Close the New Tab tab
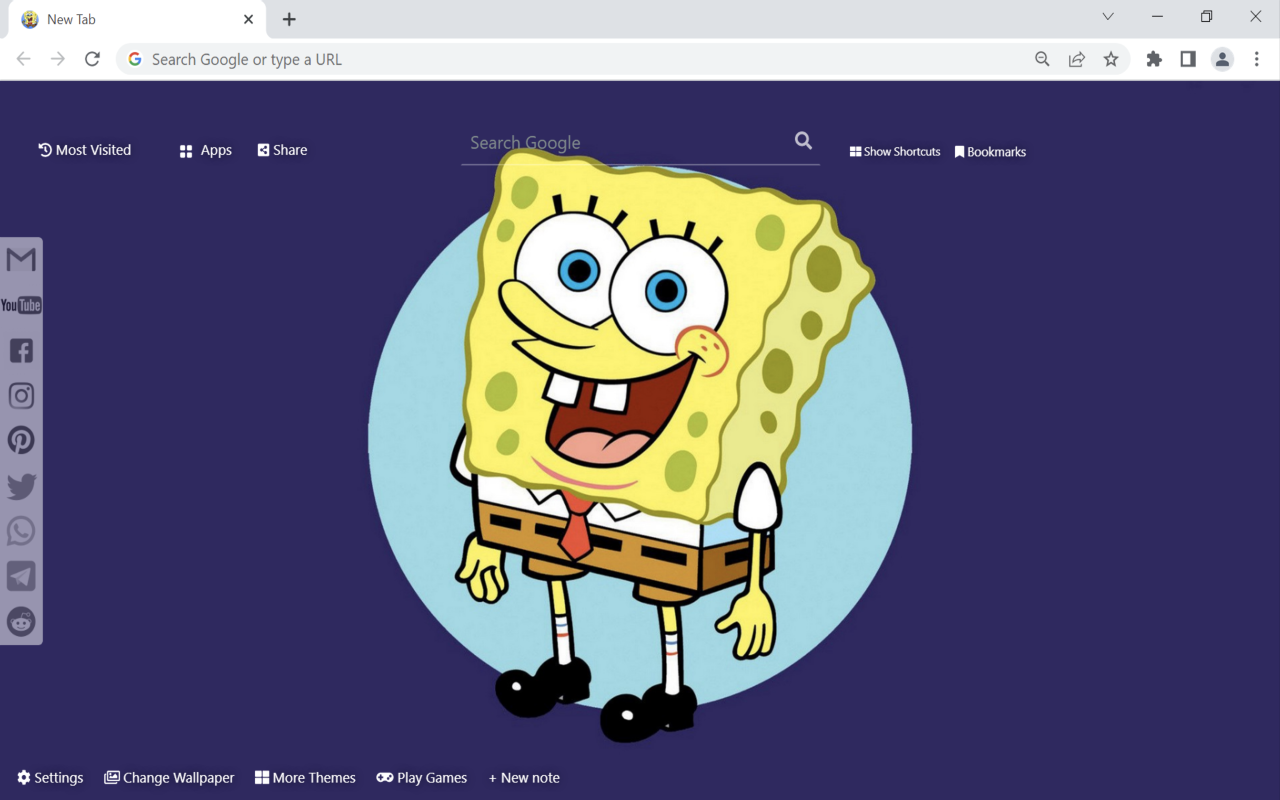 point(248,19)
